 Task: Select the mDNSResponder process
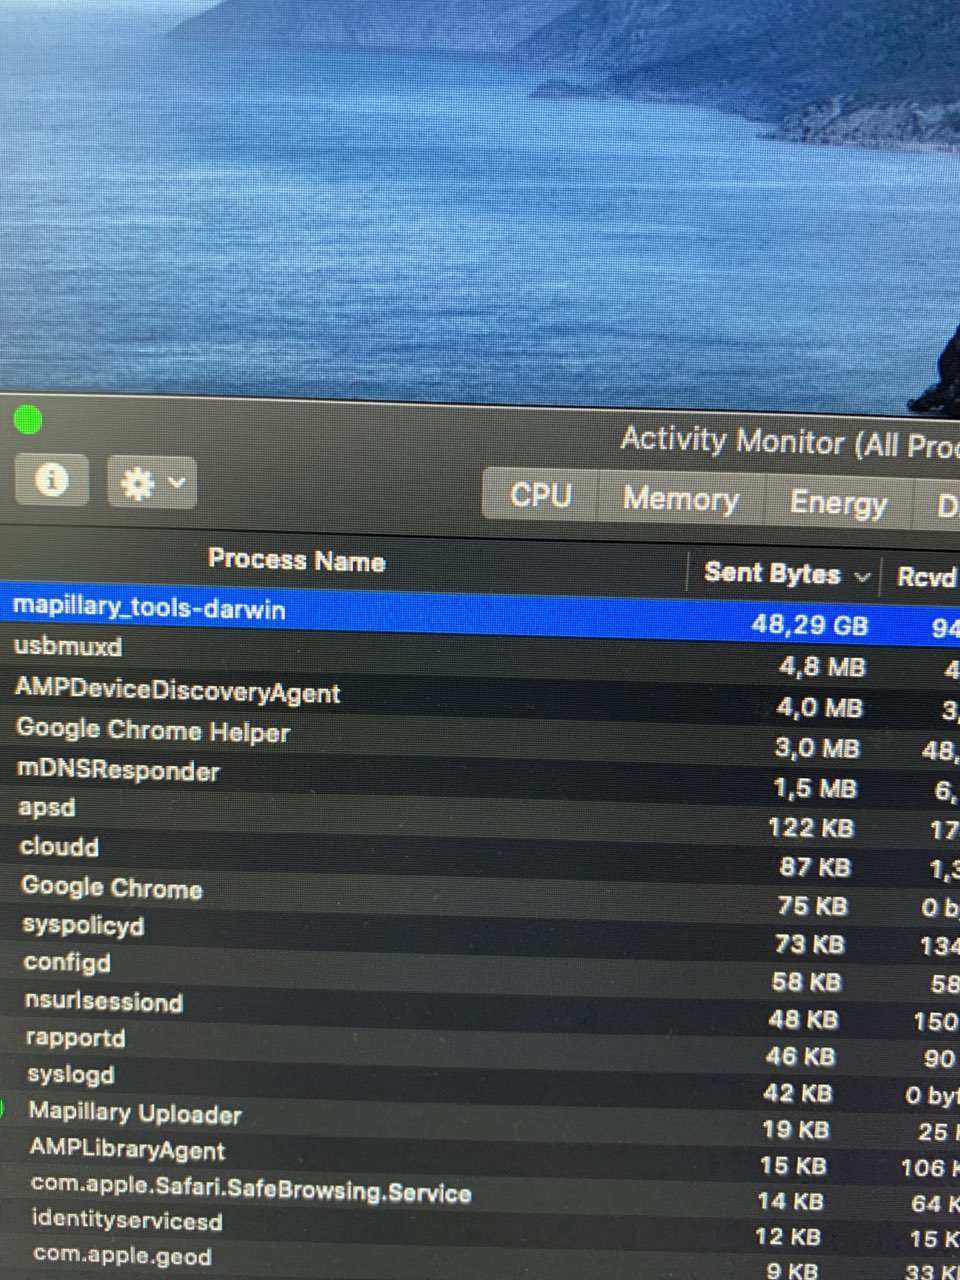(x=118, y=770)
